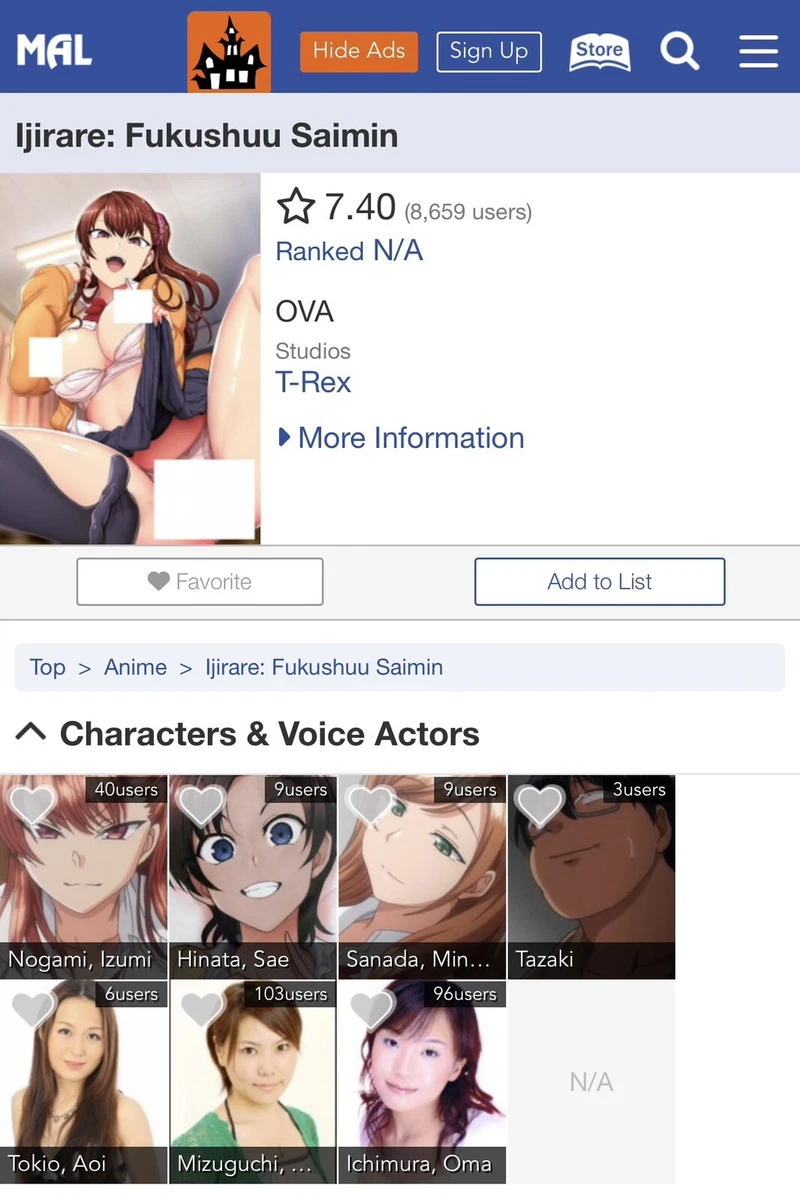This screenshot has height=1200, width=800.
Task: Open the haunted house Halloween icon
Action: tap(229, 52)
